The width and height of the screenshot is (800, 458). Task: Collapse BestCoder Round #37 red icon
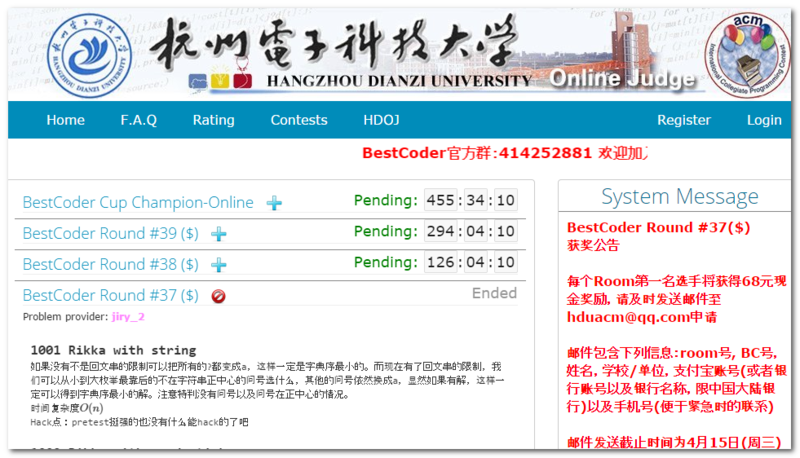(218, 296)
